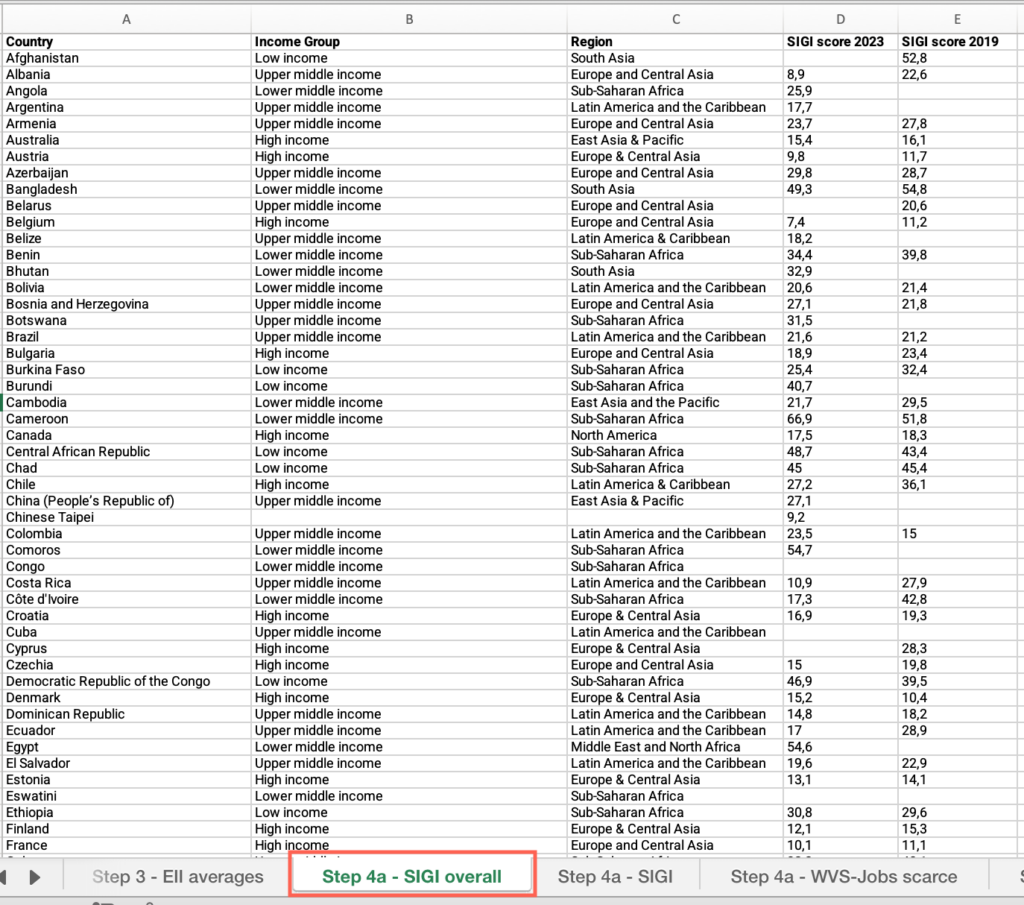Select the El Salvador cell
The image size is (1024, 905).
(x=127, y=763)
